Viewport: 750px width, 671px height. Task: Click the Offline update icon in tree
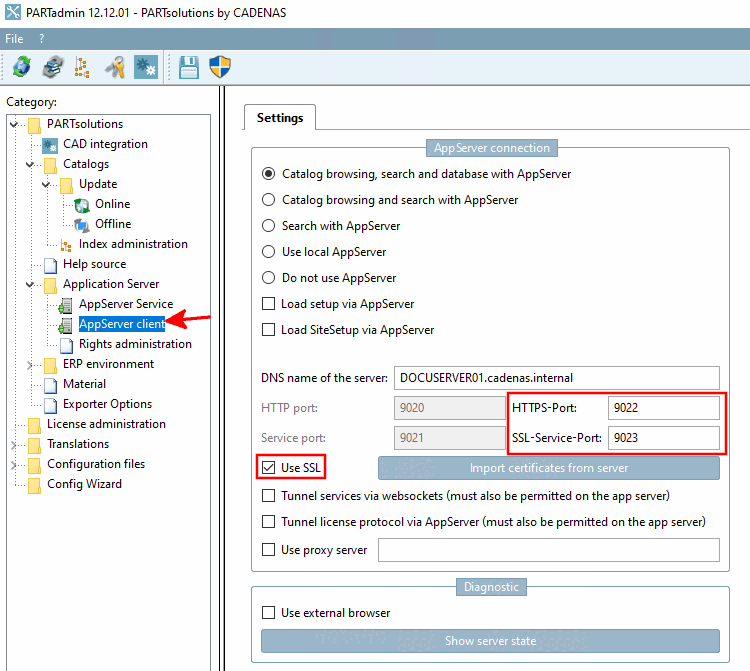click(x=82, y=225)
